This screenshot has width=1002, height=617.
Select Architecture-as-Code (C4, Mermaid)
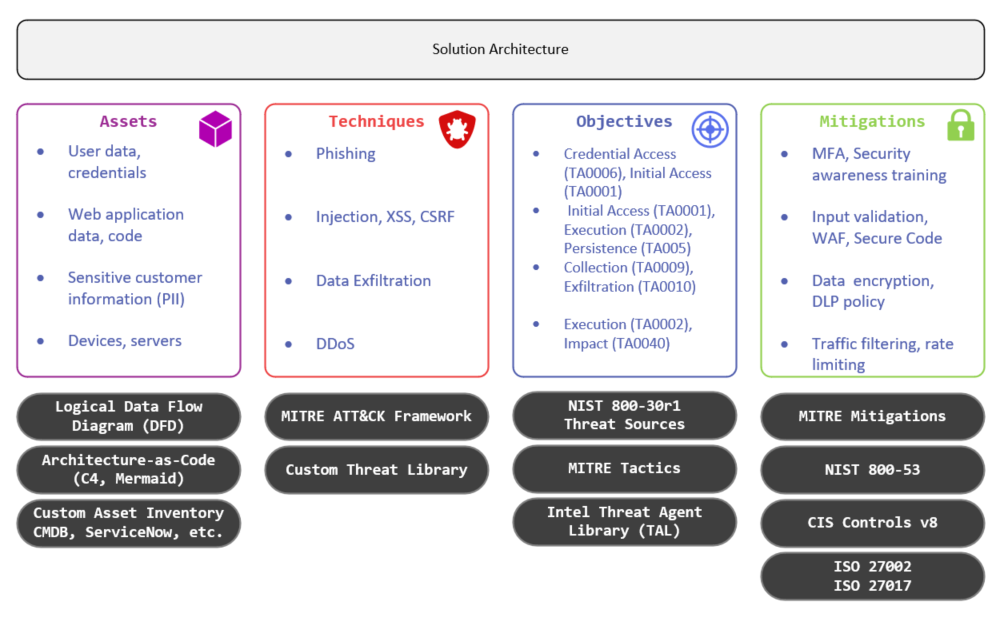pos(128,470)
